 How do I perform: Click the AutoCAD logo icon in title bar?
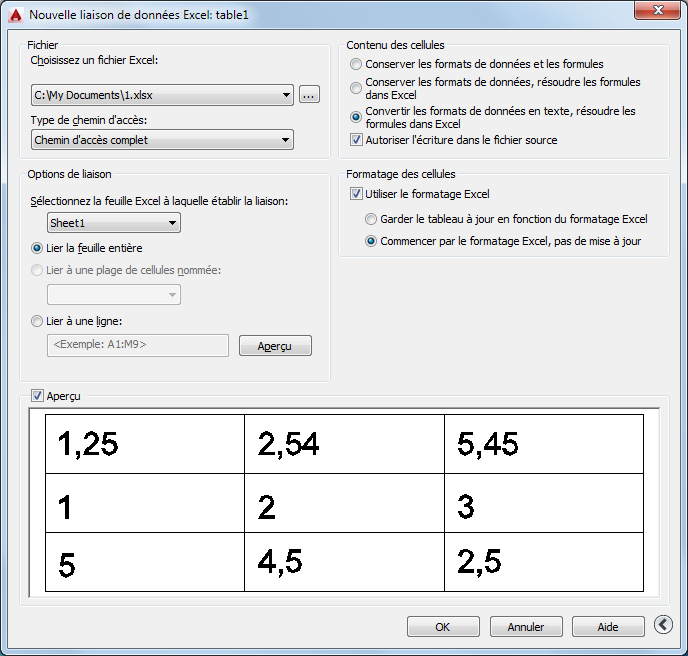(16, 15)
